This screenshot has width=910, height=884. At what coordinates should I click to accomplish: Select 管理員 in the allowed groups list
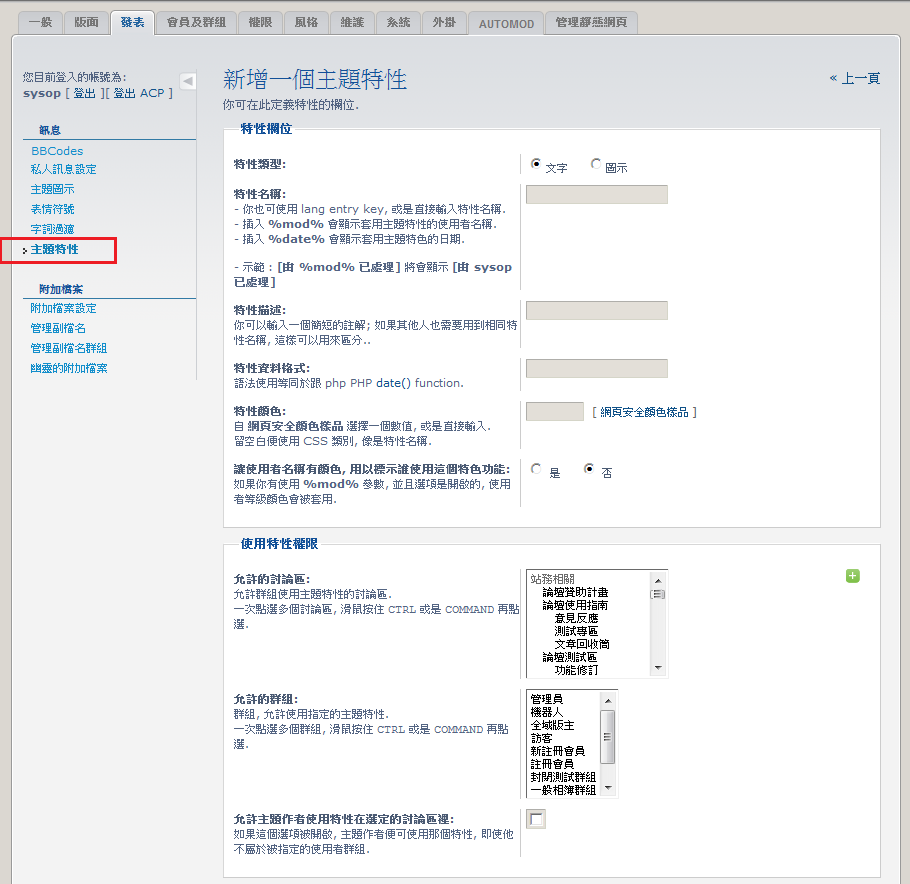(547, 698)
